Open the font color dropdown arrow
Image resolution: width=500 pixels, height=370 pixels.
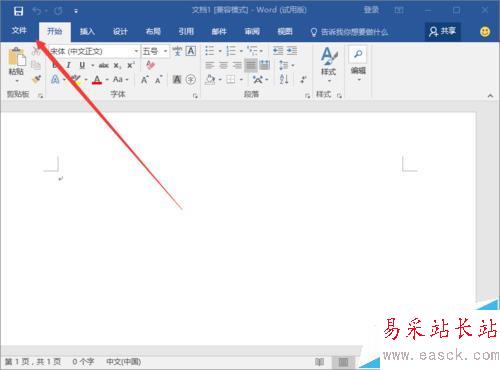point(107,80)
